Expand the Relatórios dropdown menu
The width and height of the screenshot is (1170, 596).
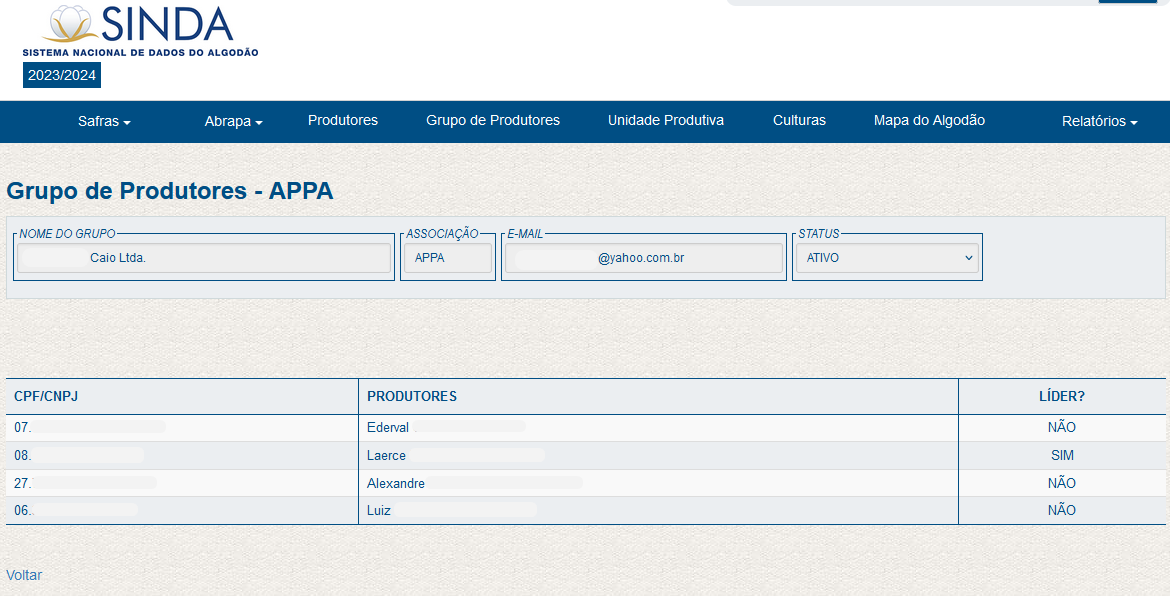click(x=1099, y=121)
